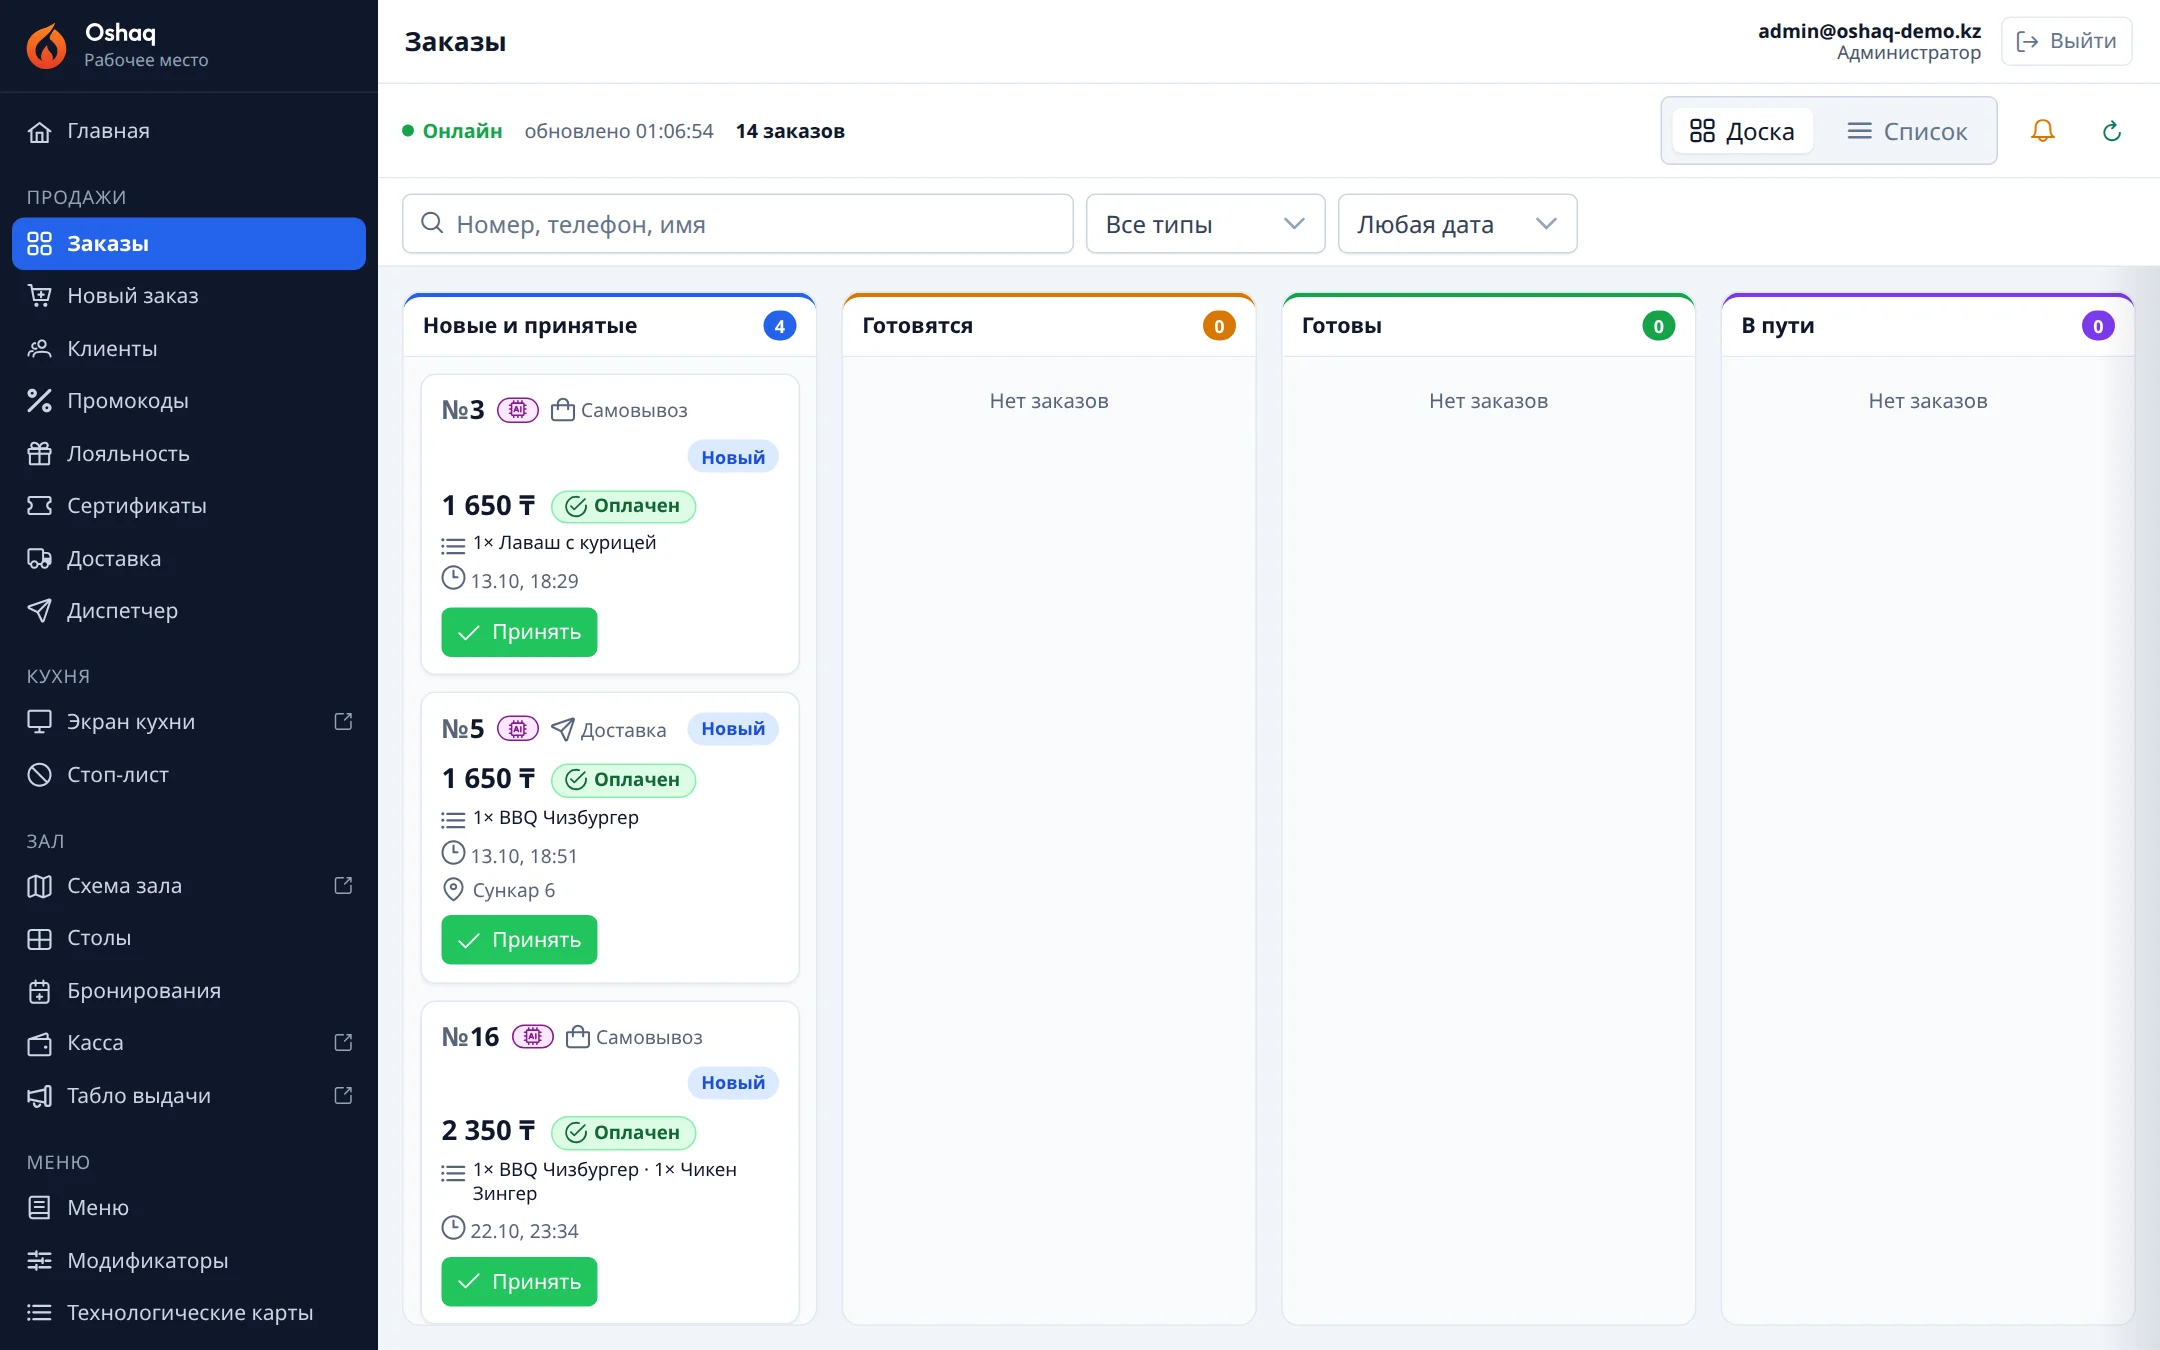Viewport: 2160px width, 1350px height.
Task: Open Лояльность section
Action: pyautogui.click(x=189, y=454)
